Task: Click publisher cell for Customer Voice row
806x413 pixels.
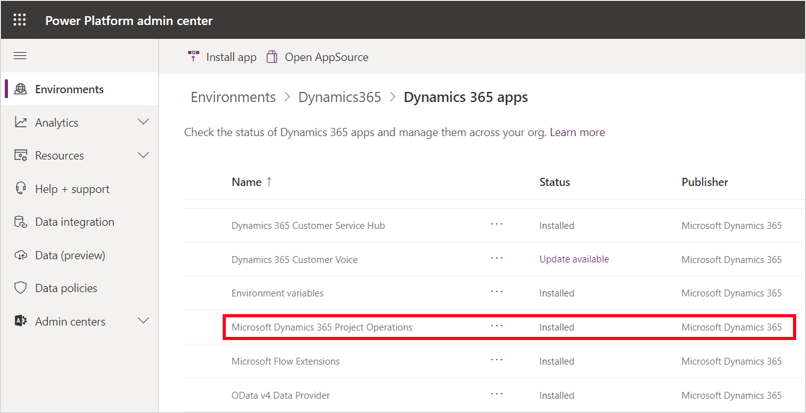Action: 731,259
